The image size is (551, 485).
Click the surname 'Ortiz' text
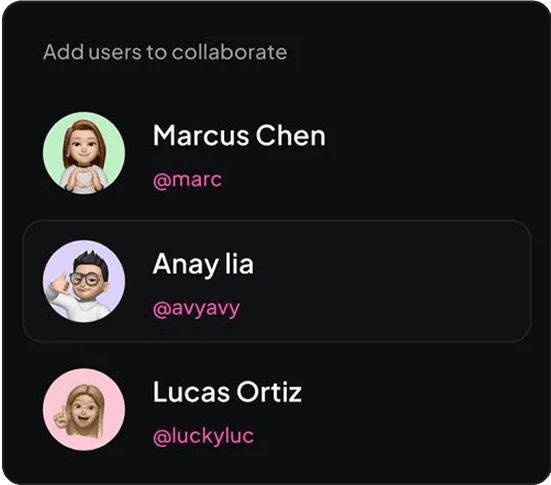pyautogui.click(x=269, y=392)
